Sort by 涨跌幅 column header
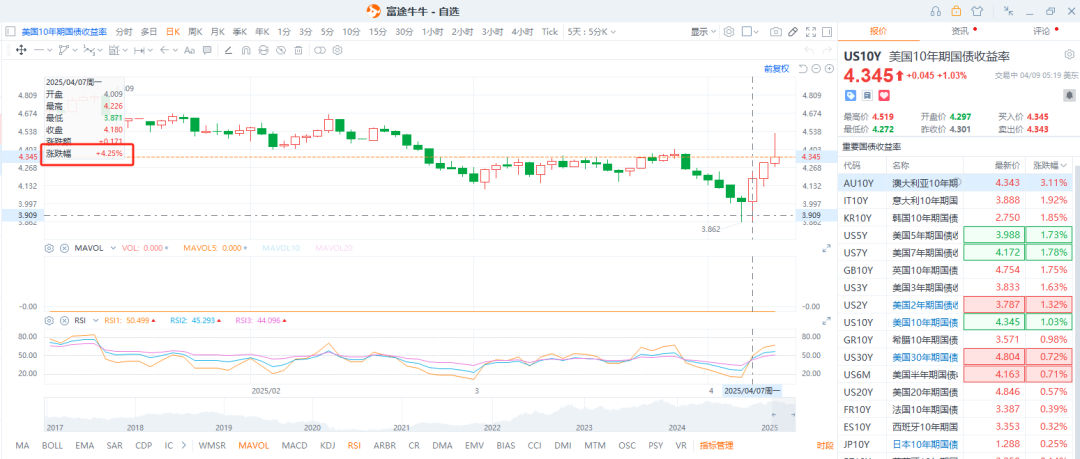1080x459 pixels. click(1050, 166)
